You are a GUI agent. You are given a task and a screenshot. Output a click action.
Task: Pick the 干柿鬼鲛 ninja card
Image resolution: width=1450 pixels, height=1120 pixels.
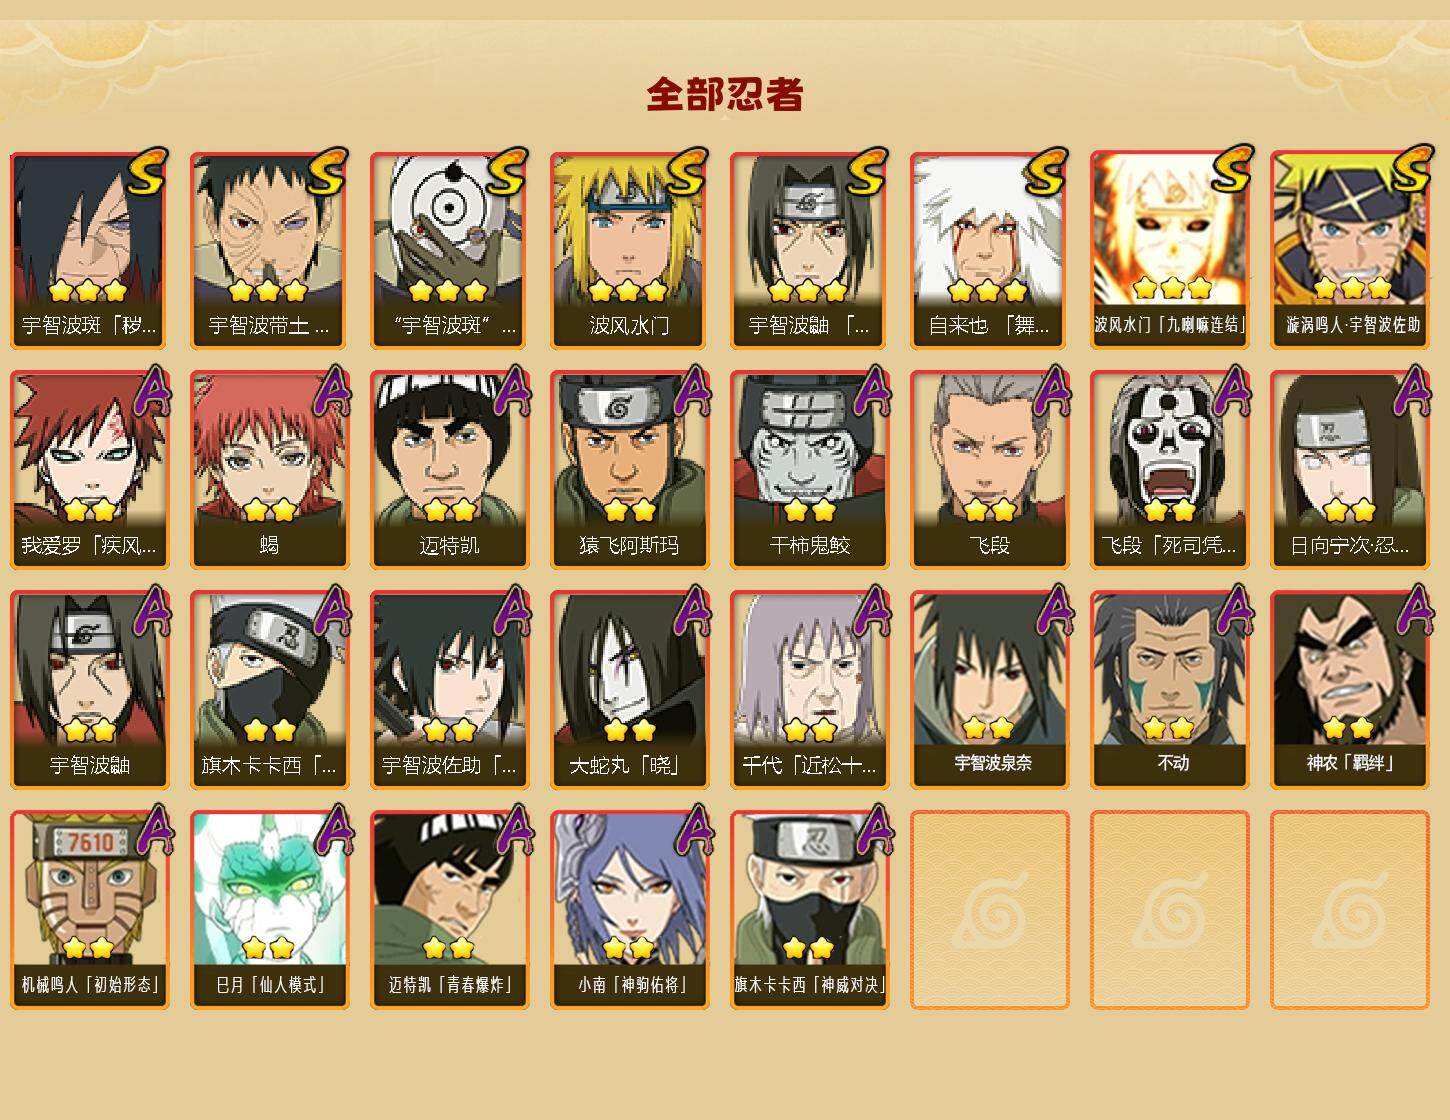[x=809, y=470]
